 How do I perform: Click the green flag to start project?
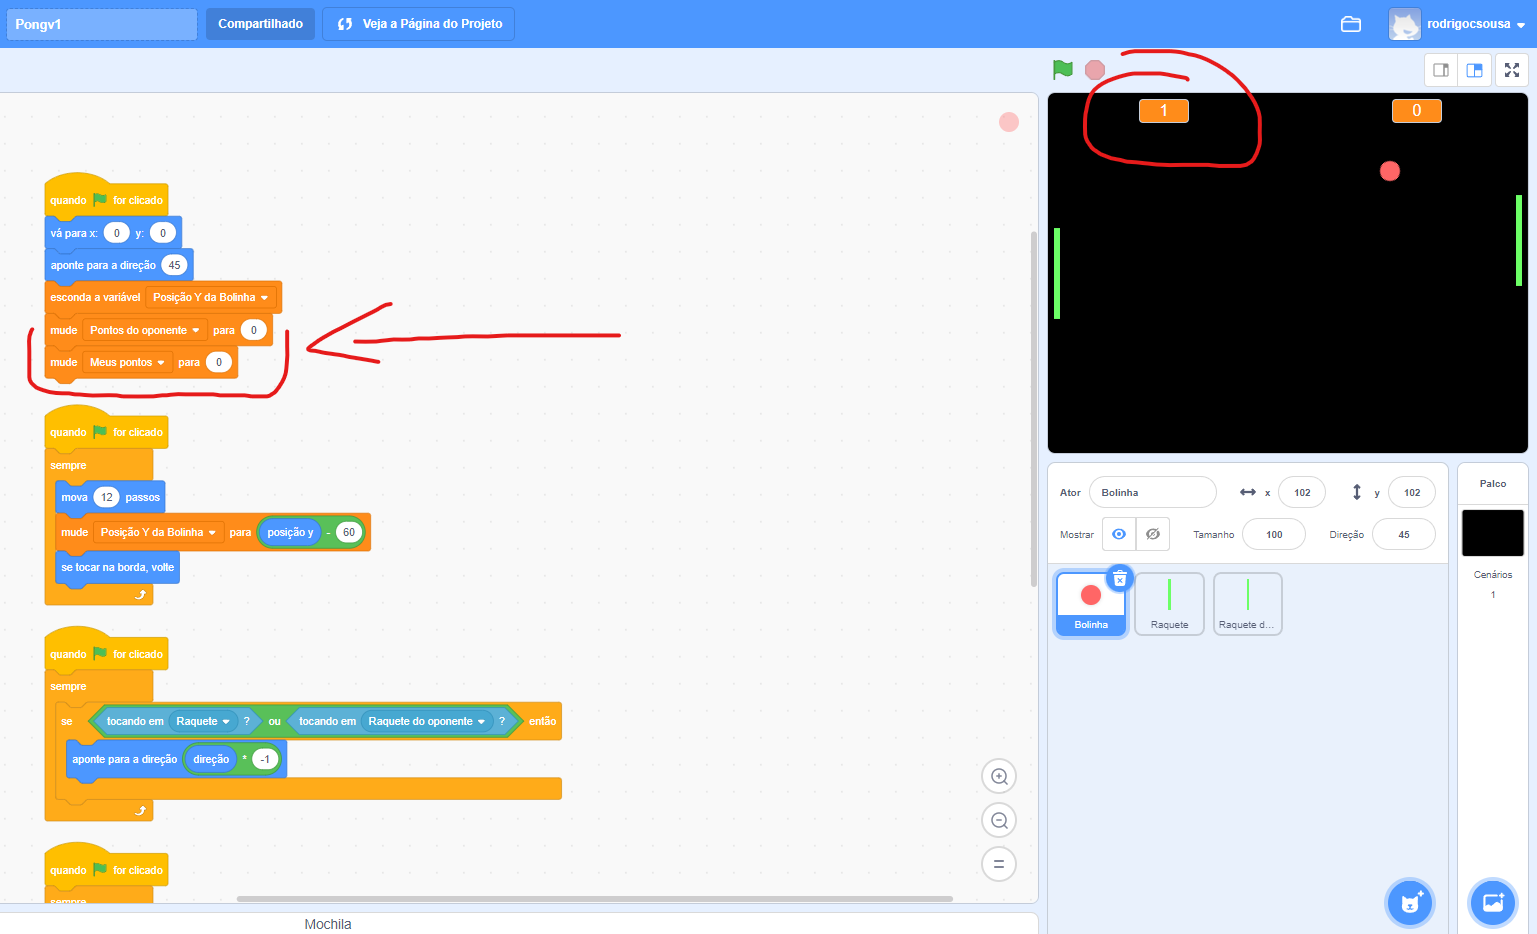tap(1062, 70)
